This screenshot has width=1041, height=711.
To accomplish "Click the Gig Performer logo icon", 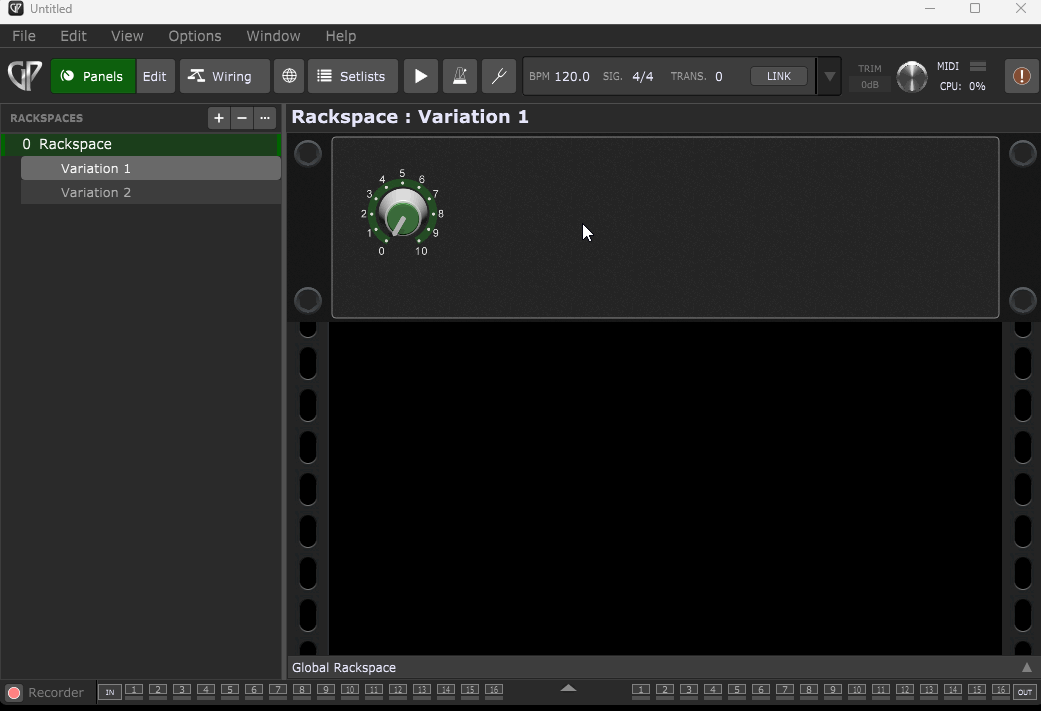I will [25, 76].
